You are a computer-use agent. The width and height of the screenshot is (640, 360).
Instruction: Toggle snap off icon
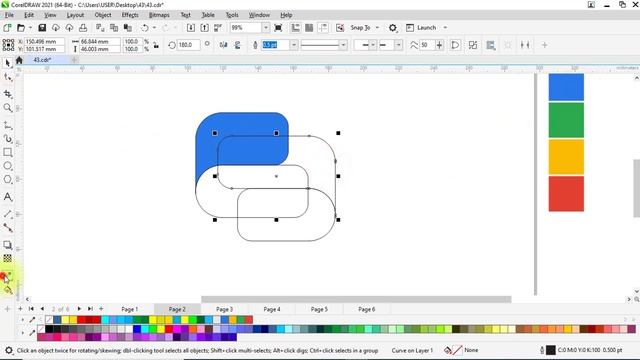340,28
